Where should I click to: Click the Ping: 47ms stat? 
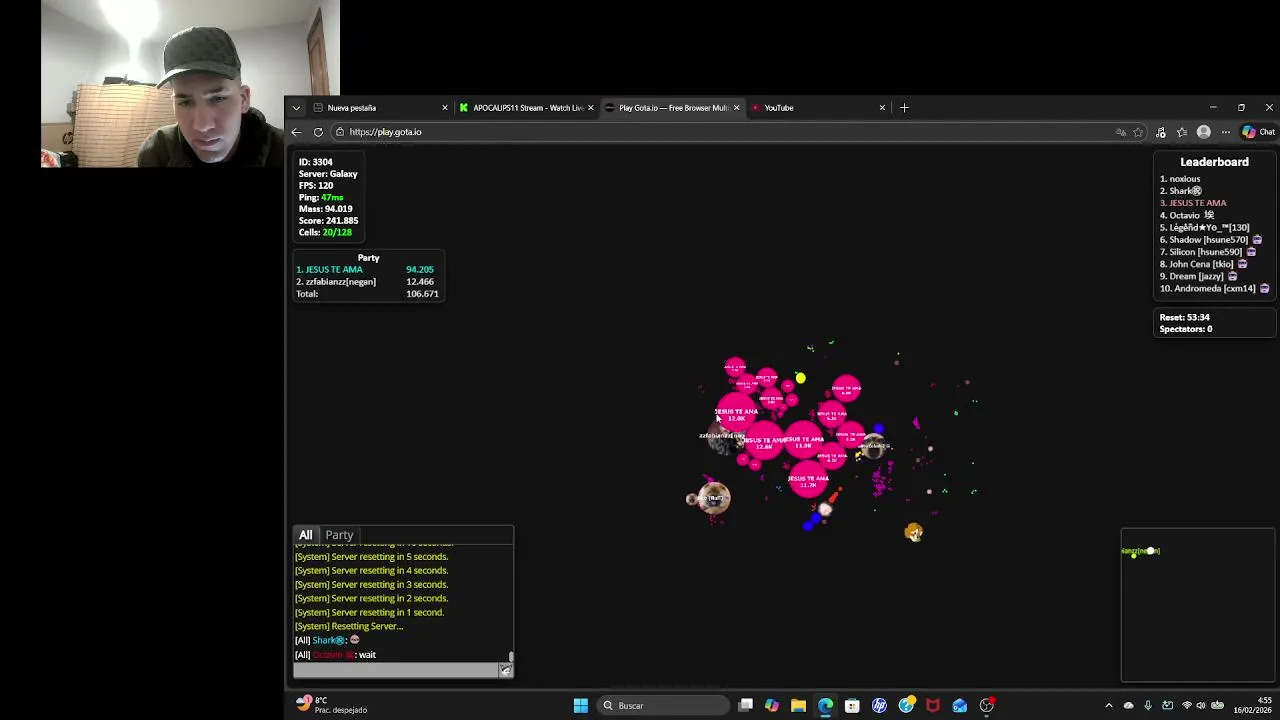pos(321,197)
